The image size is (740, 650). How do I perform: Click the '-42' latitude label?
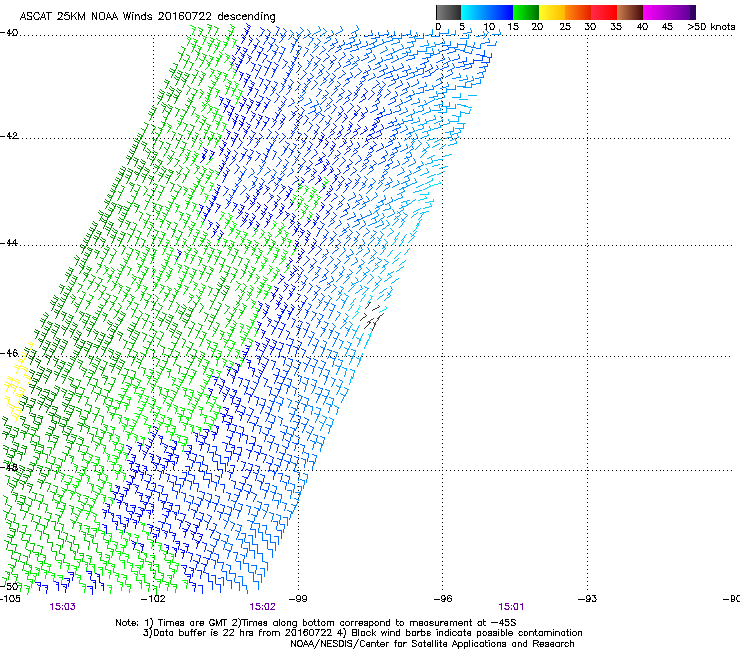tap(9, 136)
